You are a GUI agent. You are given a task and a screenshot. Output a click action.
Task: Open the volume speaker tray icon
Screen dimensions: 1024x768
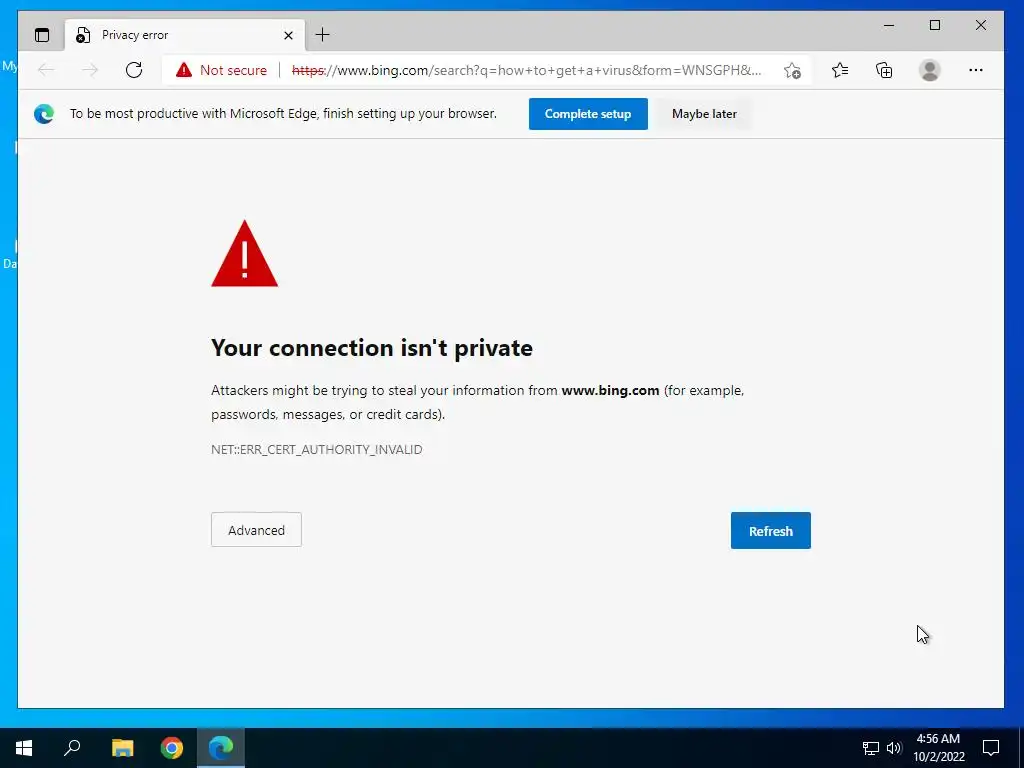click(x=894, y=748)
